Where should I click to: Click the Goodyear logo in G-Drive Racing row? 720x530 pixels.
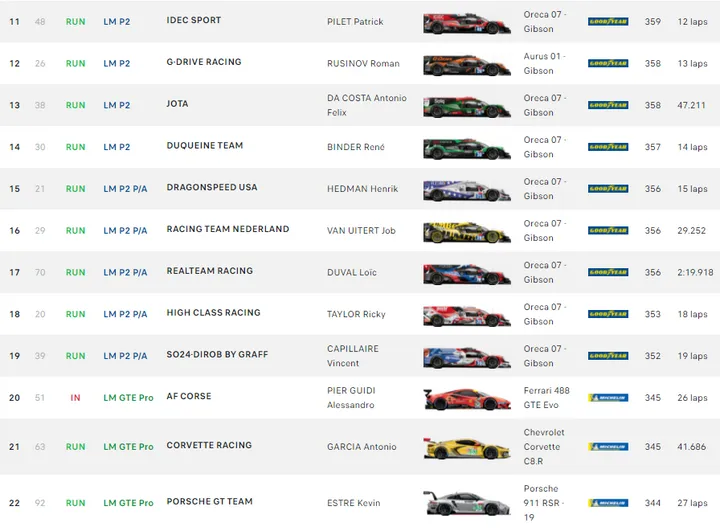click(x=608, y=63)
